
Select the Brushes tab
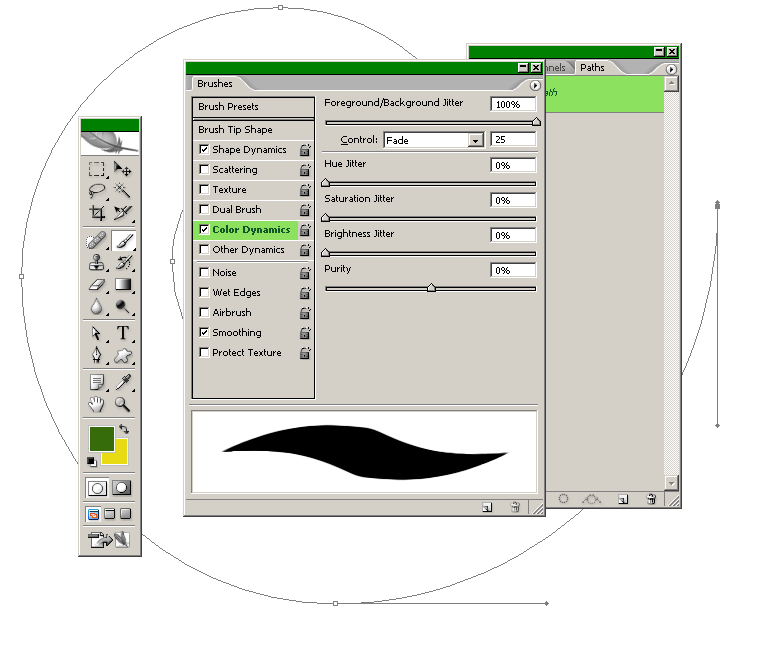pyautogui.click(x=215, y=83)
